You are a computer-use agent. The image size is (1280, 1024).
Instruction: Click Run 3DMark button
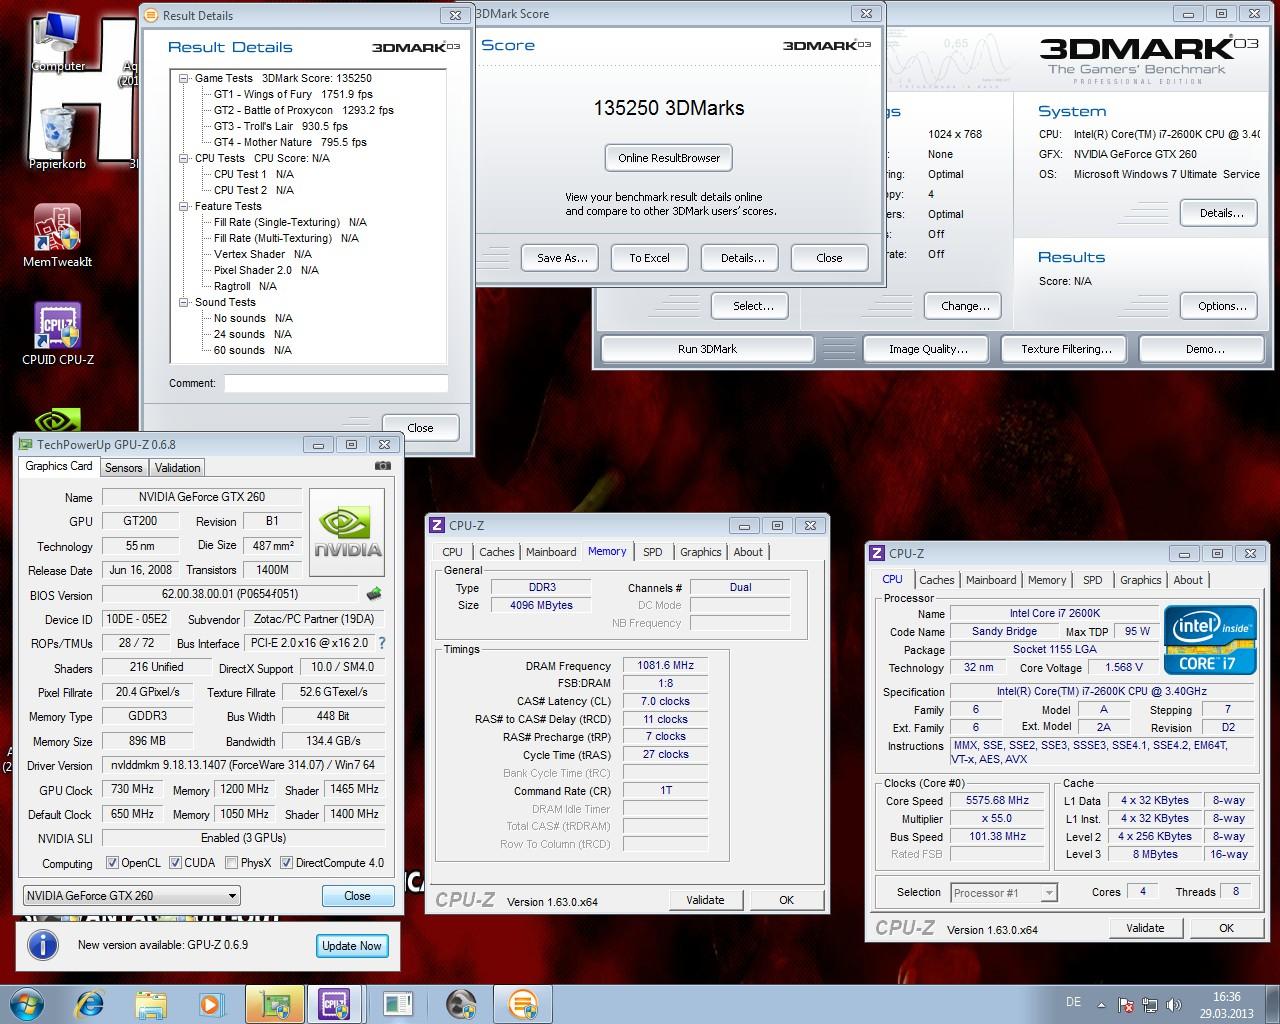pos(707,349)
